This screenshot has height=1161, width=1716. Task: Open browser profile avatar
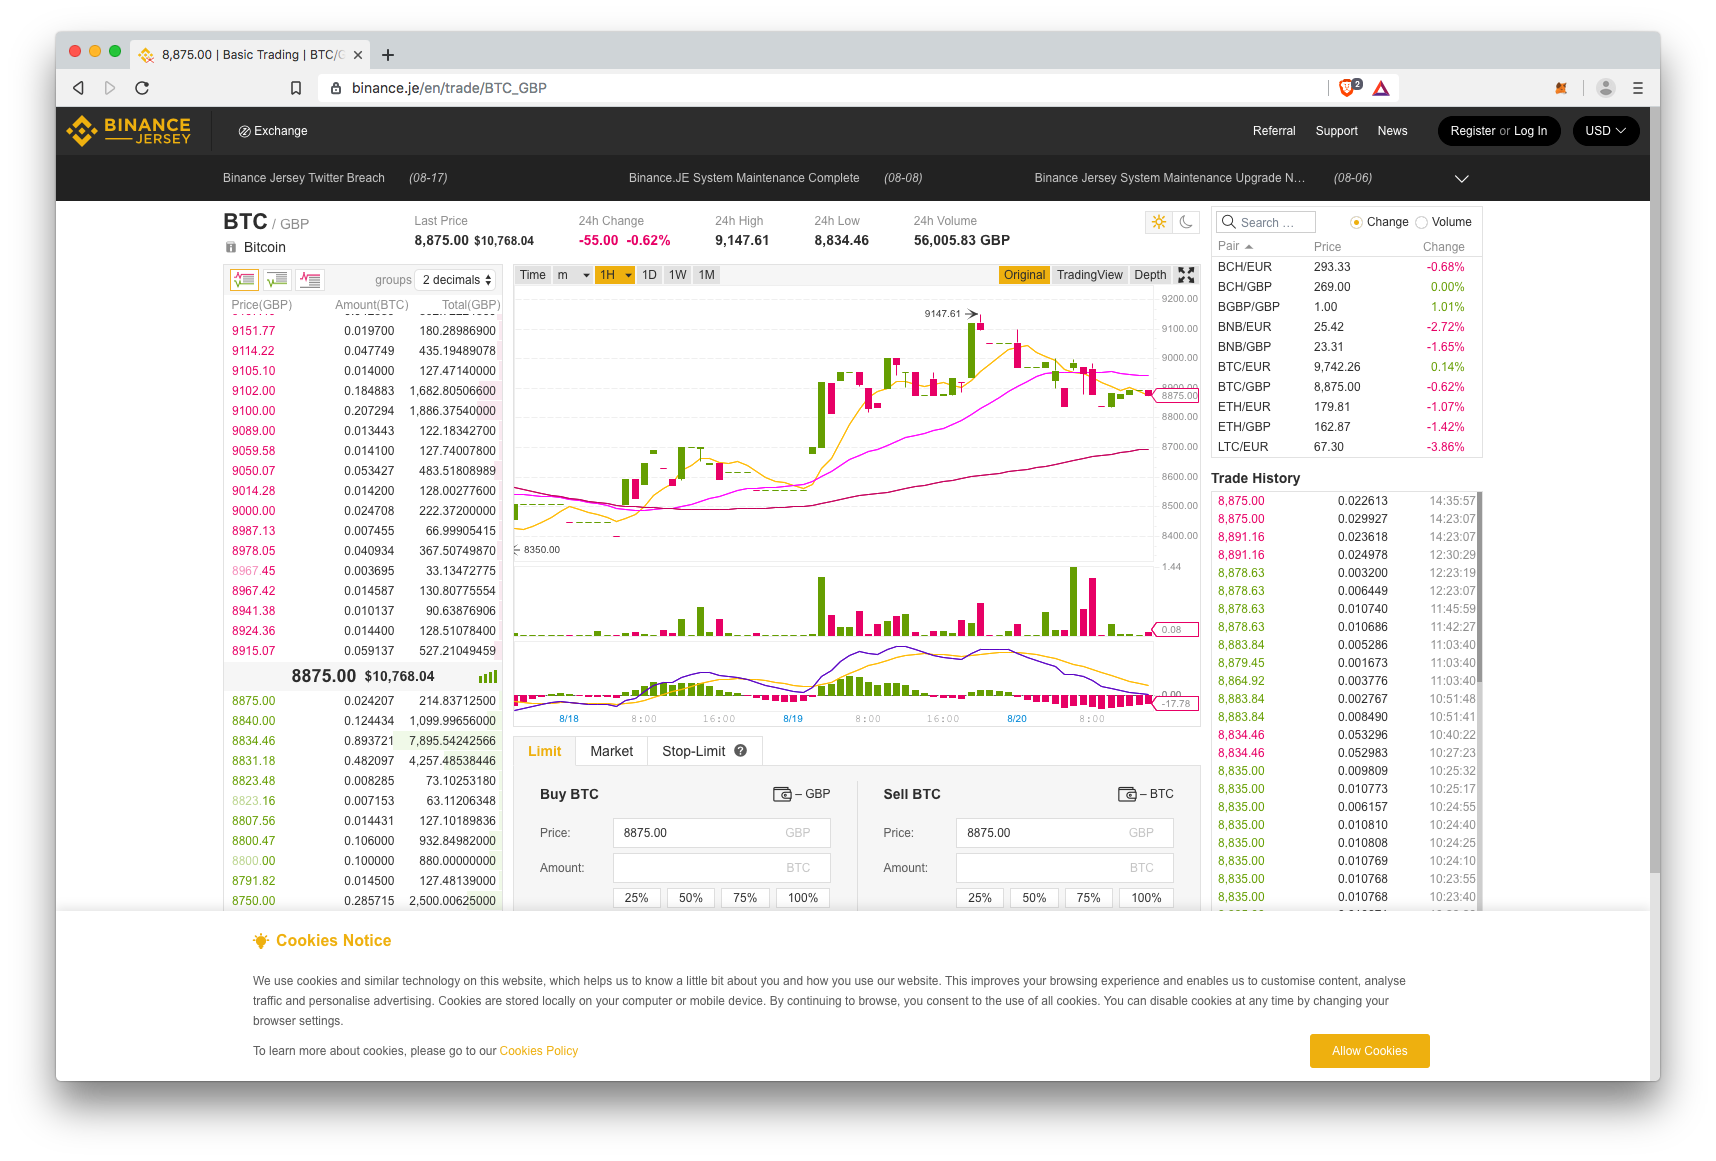(1606, 88)
